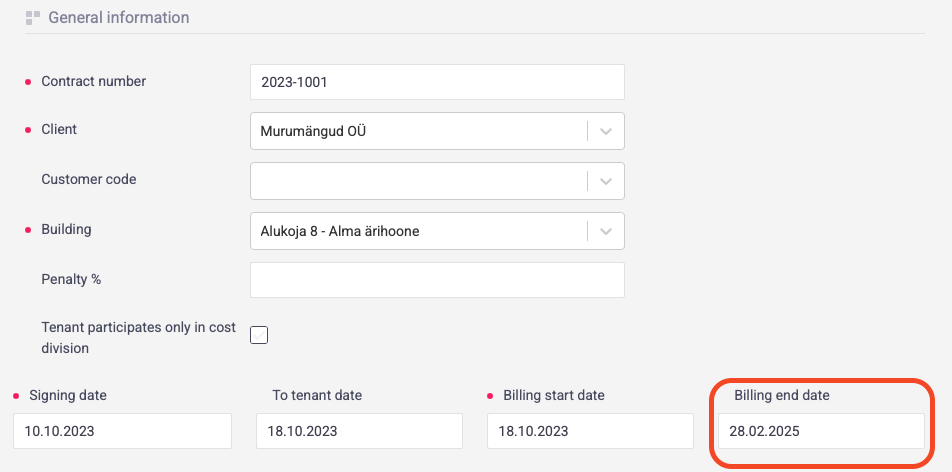Click the Billing end date field
Image resolution: width=952 pixels, height=472 pixels.
(821, 431)
